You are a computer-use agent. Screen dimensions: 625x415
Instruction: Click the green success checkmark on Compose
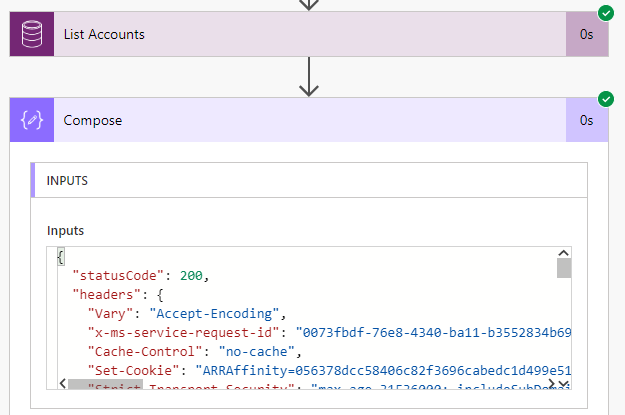[x=605, y=99]
